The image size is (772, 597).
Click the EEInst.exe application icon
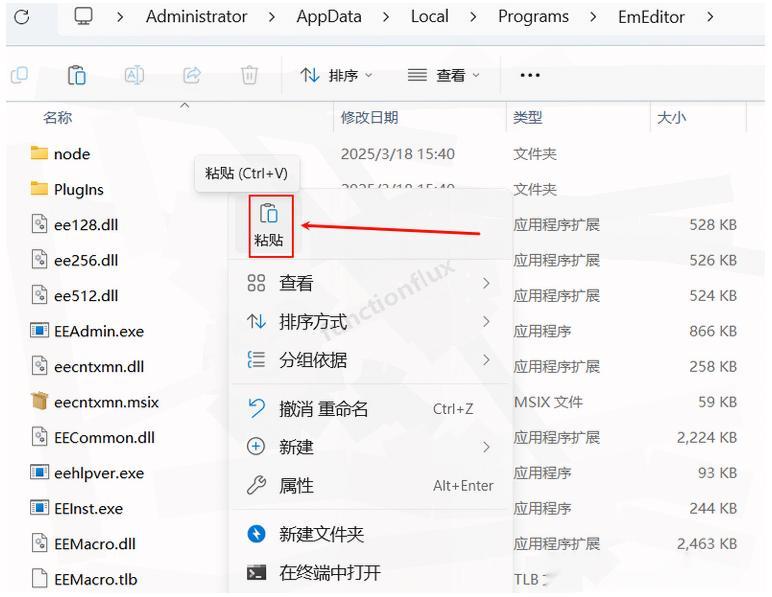click(39, 507)
